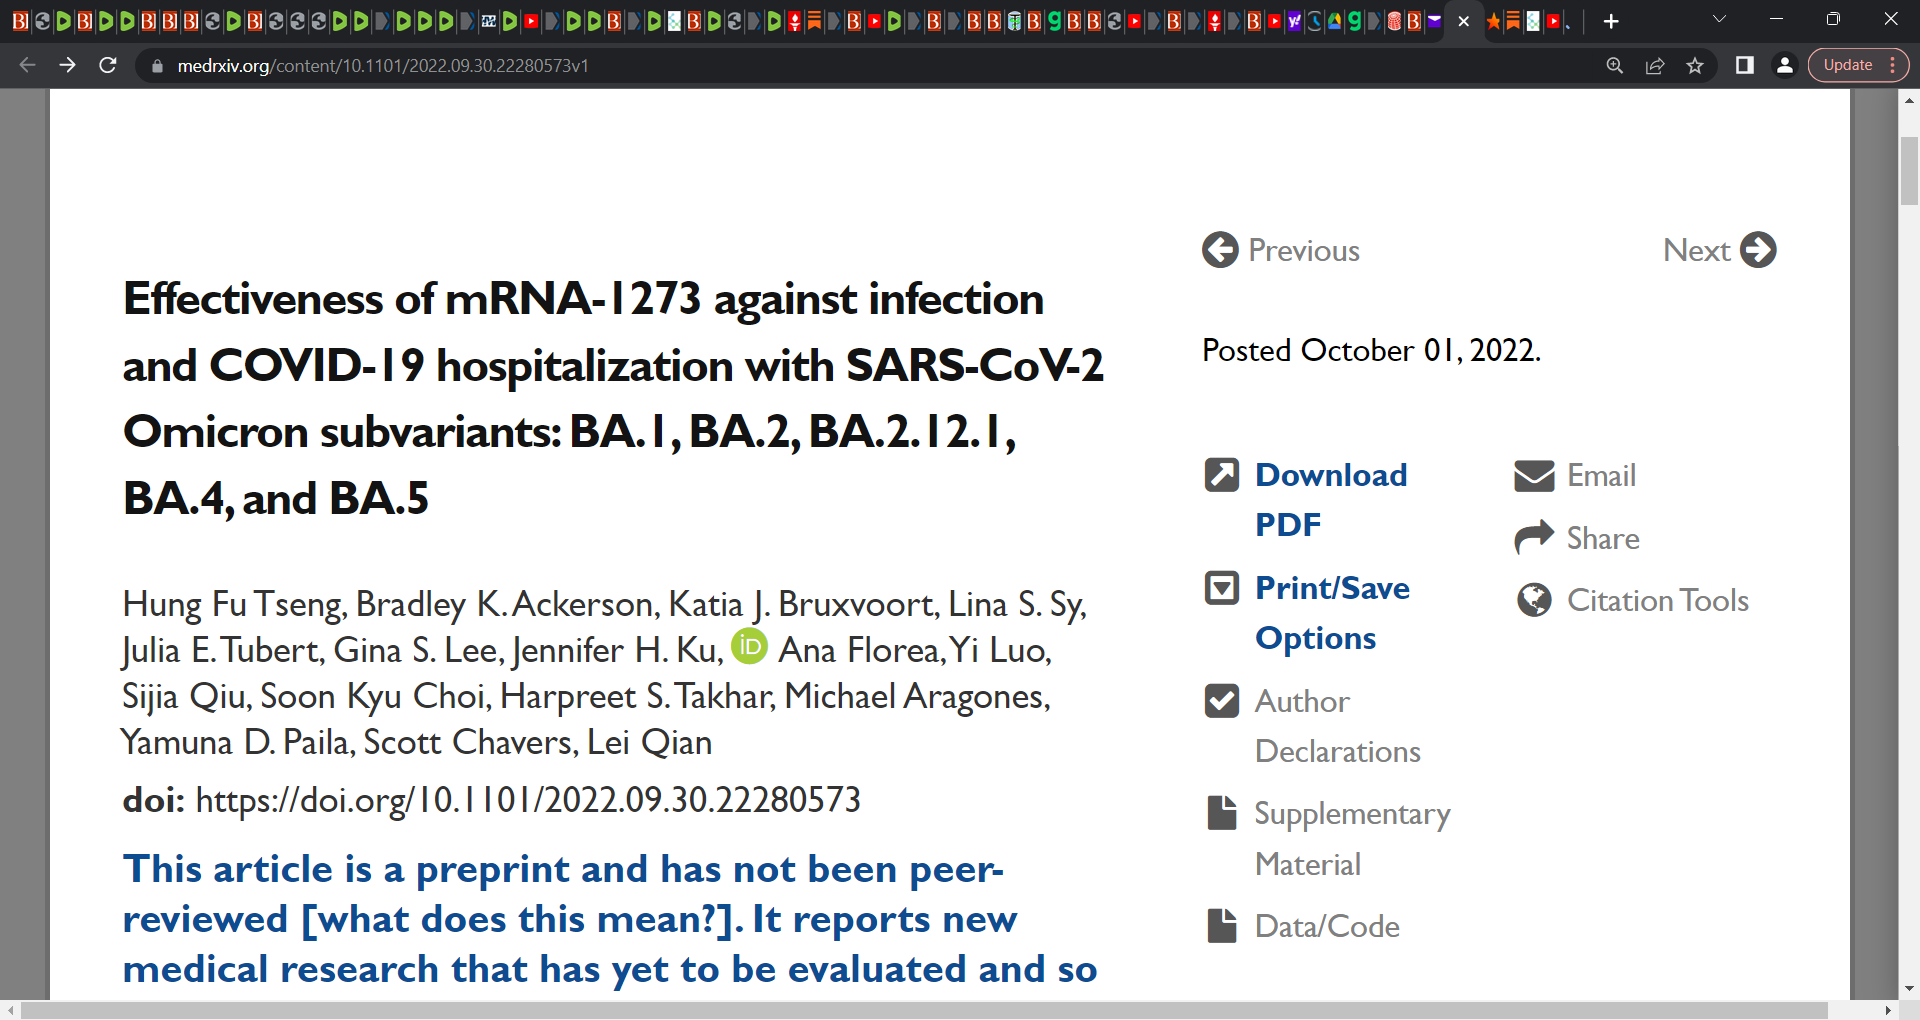Open the Supplementary Material link
The width and height of the screenshot is (1920, 1020).
point(1352,838)
